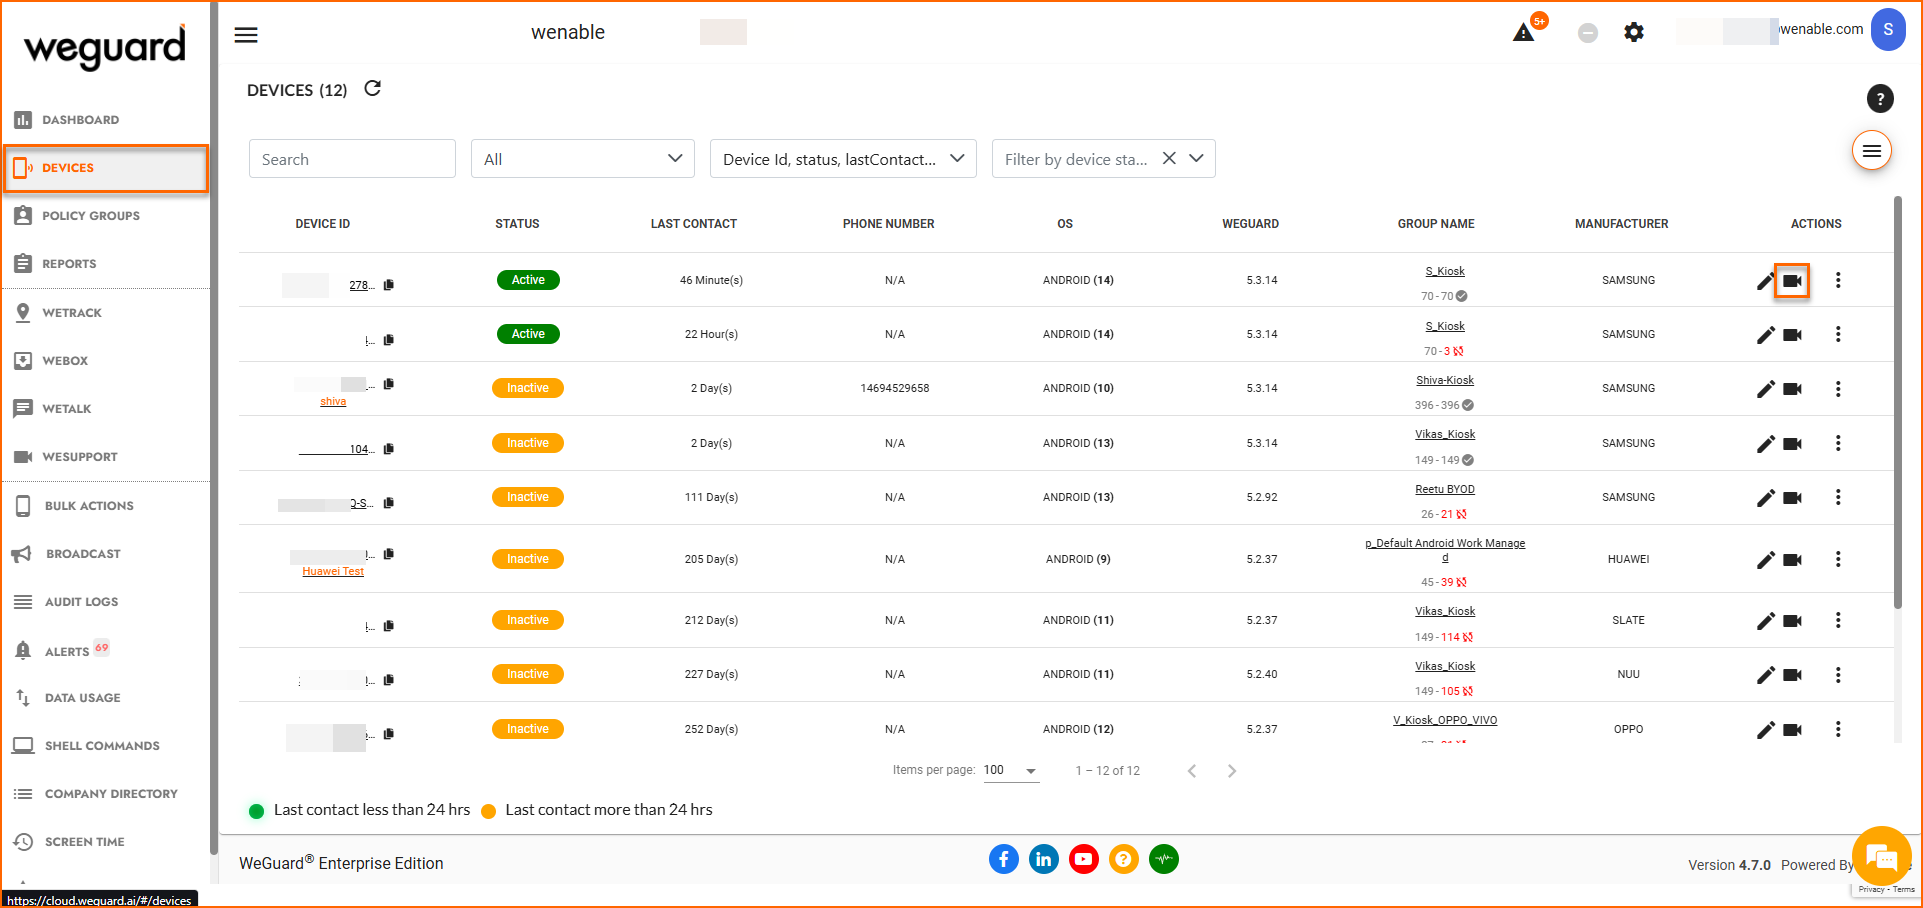
Task: Copy device ID of shiva device
Action: 389,384
